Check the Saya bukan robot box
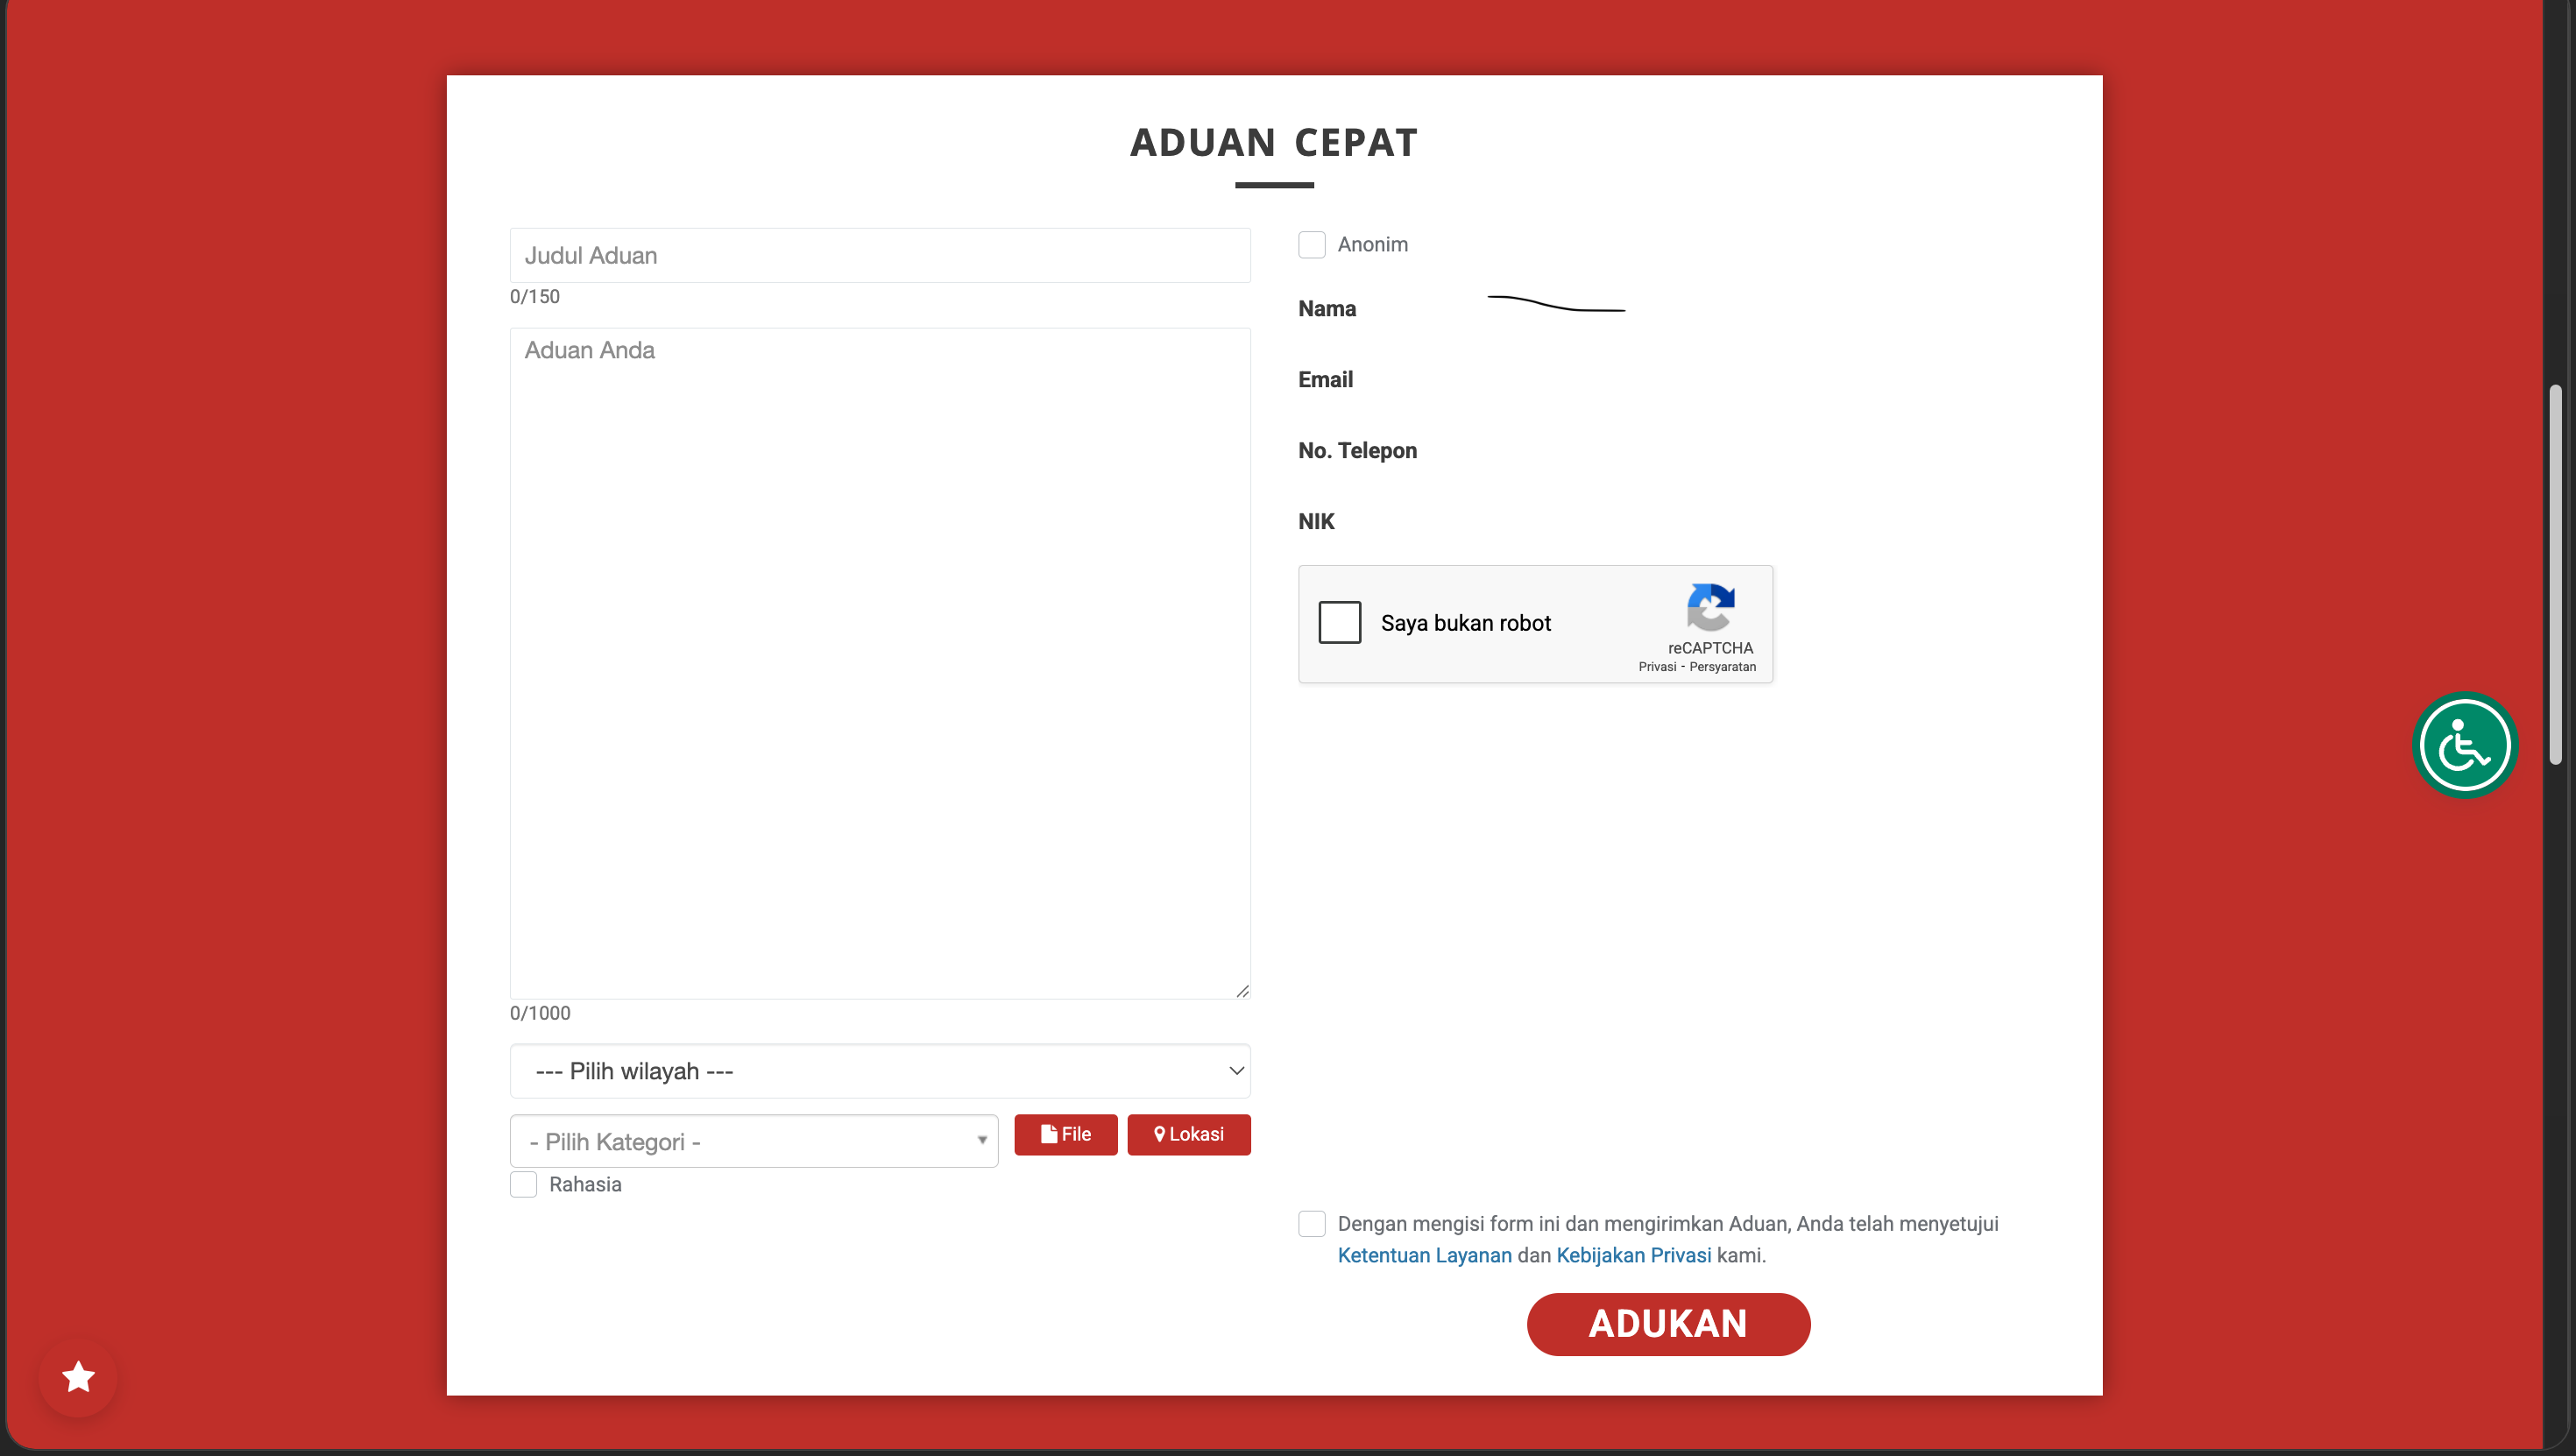This screenshot has width=2576, height=1456. (1339, 622)
